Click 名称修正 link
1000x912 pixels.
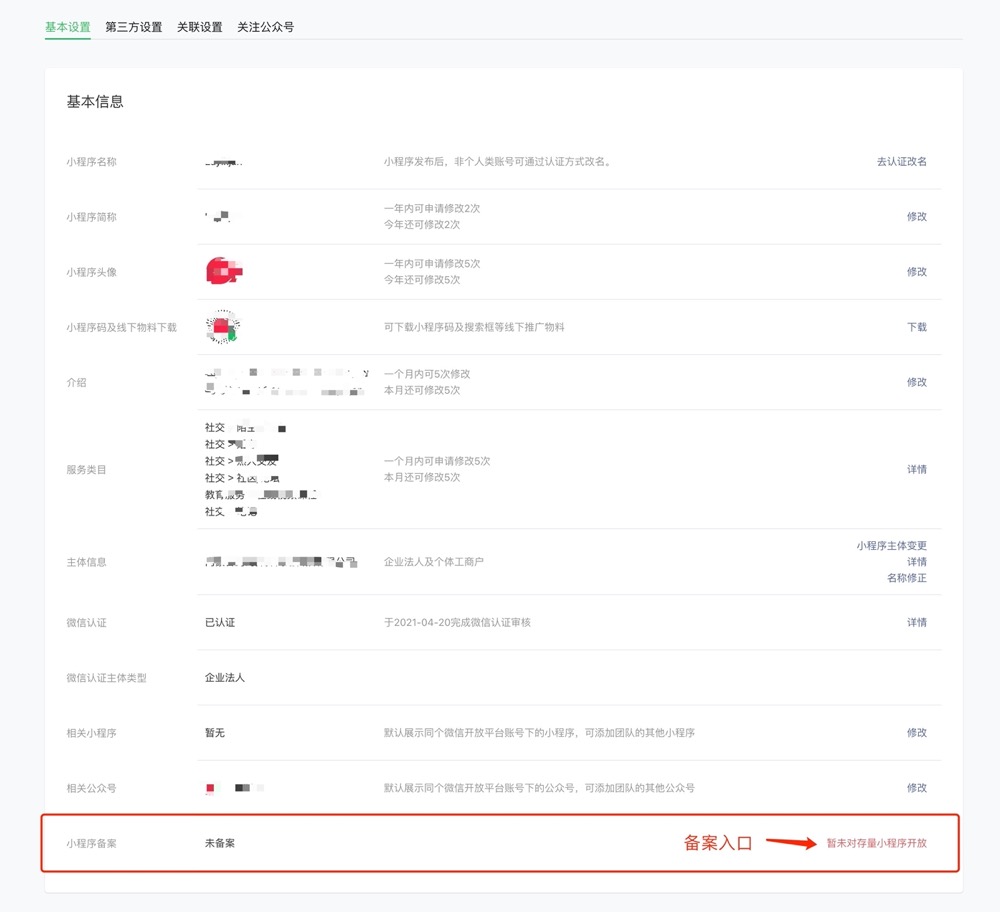point(906,578)
